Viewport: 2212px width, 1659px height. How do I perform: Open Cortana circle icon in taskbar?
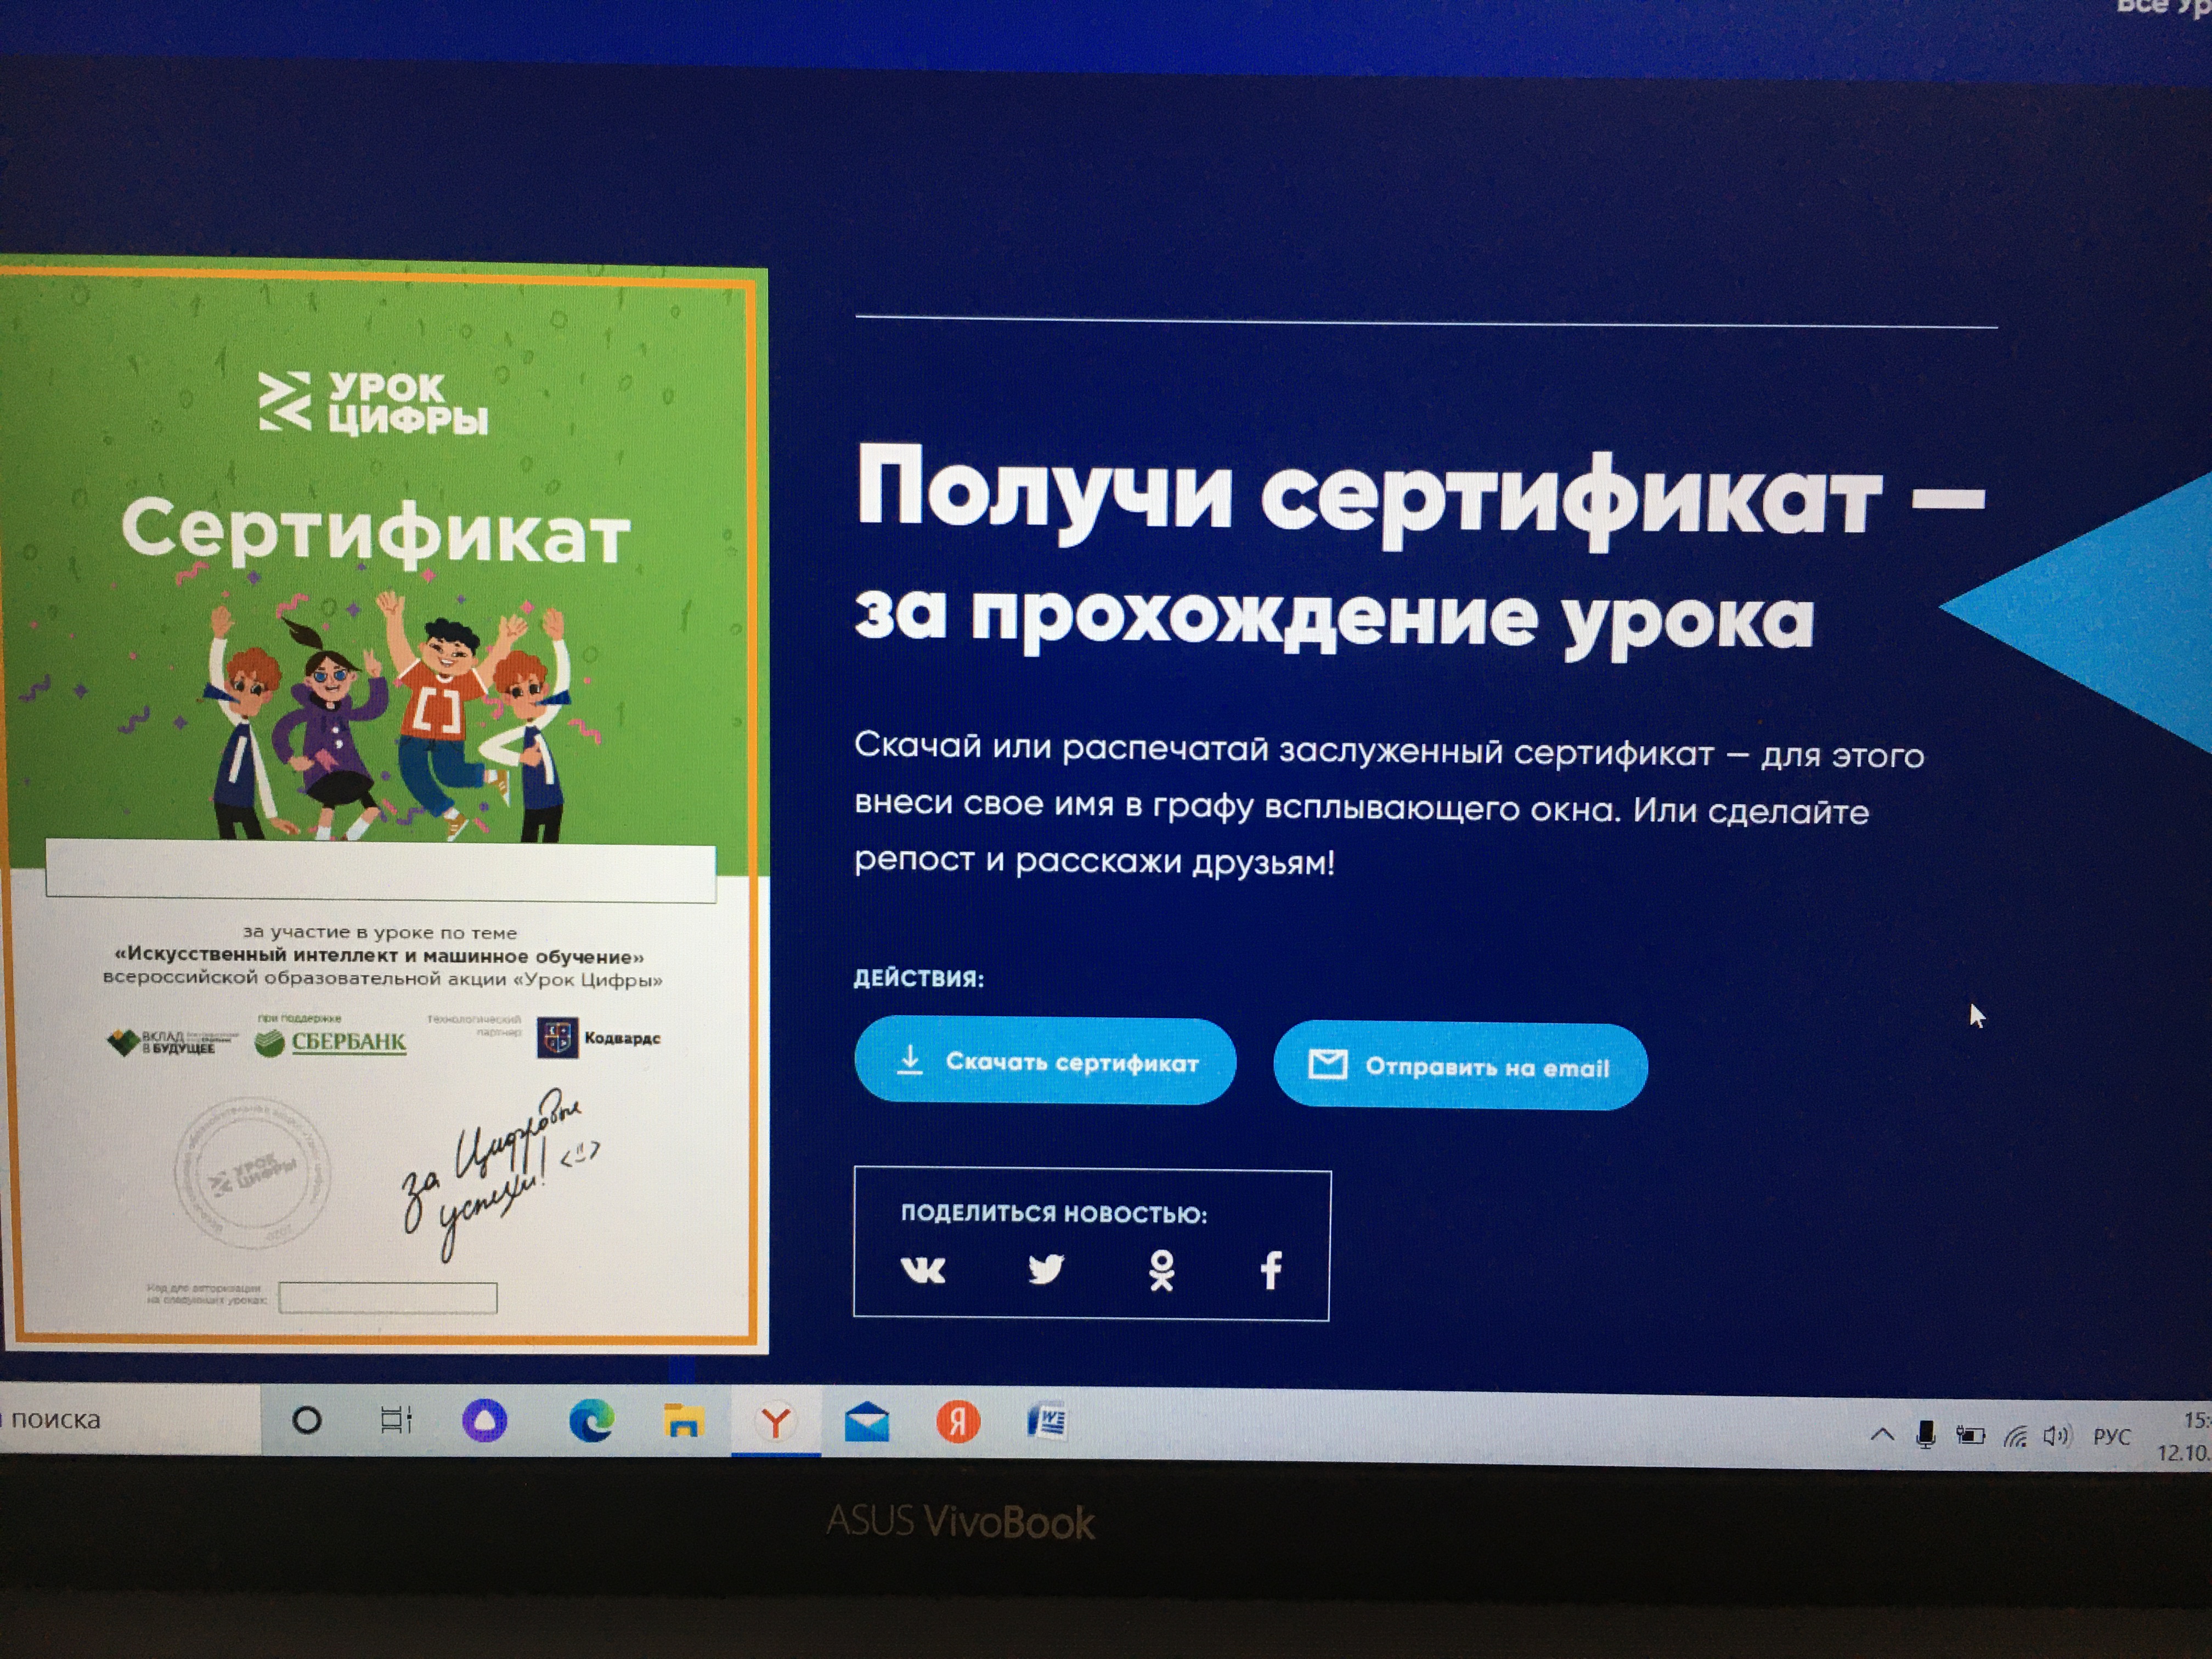point(307,1419)
